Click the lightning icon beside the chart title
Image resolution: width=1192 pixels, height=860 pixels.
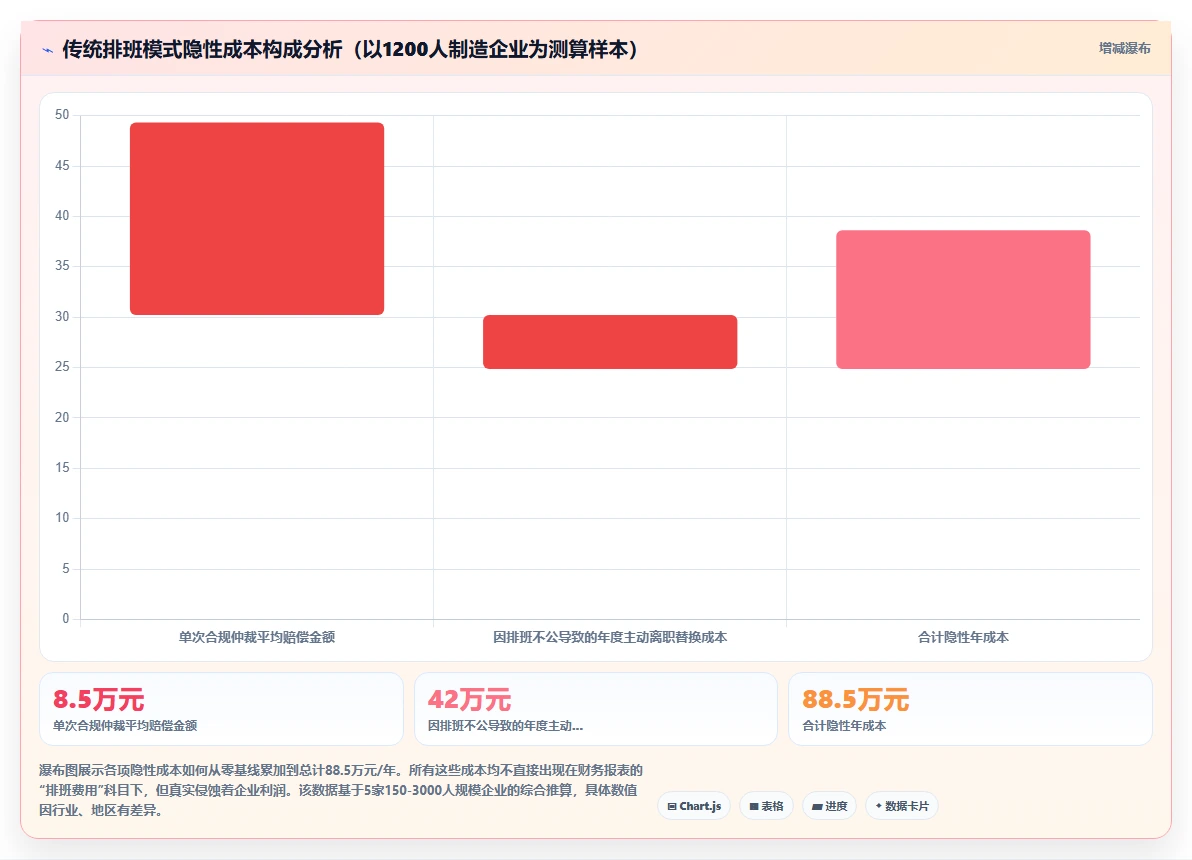pyautogui.click(x=48, y=50)
